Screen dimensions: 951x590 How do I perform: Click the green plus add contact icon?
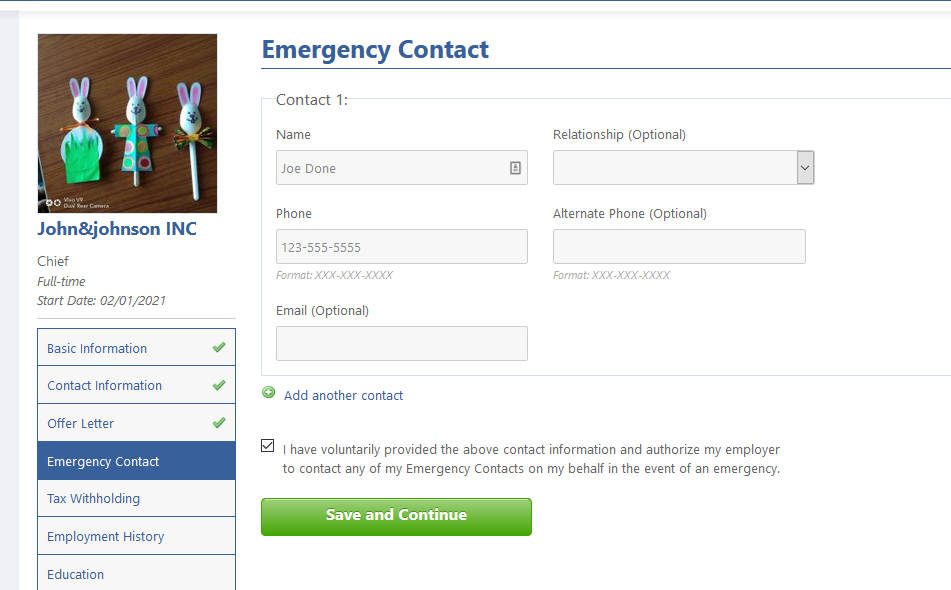(x=268, y=393)
